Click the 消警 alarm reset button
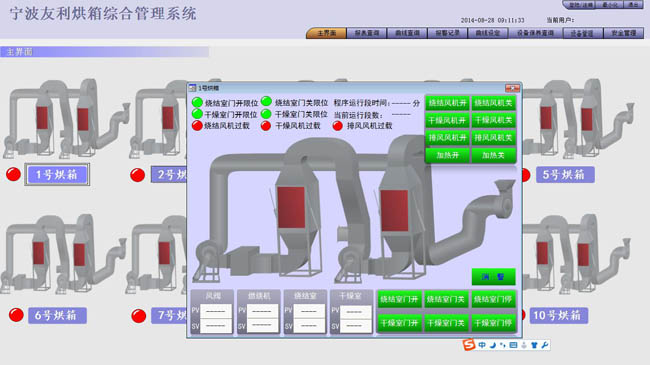 [493, 277]
